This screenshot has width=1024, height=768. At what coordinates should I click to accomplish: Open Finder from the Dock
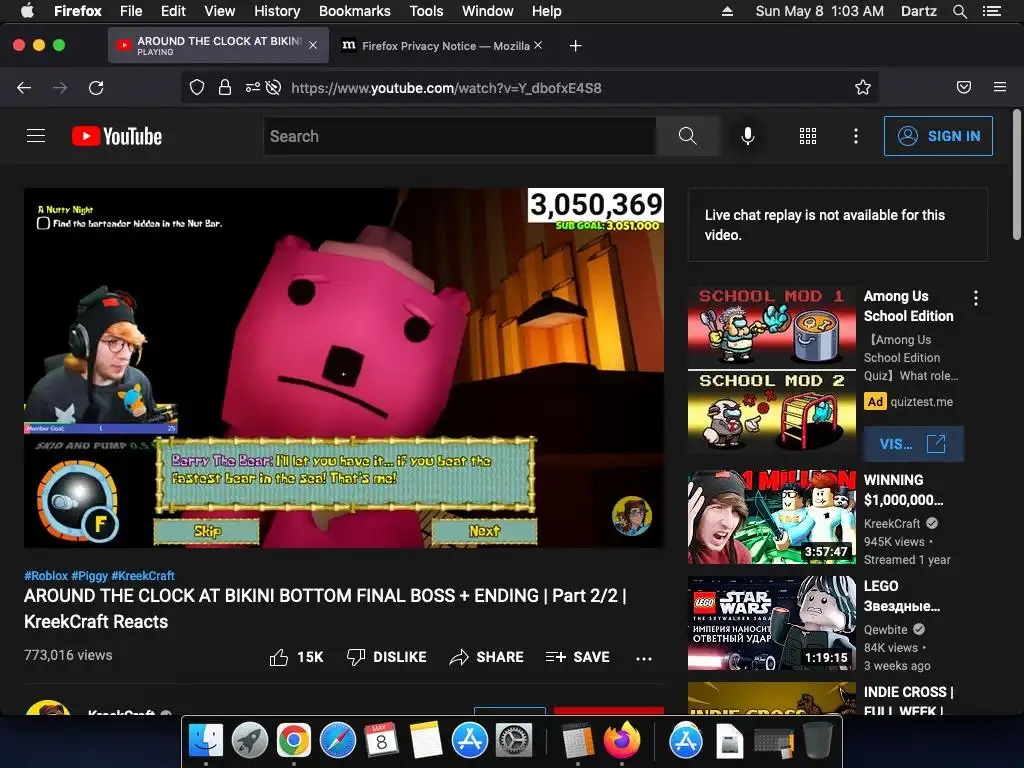coord(206,740)
